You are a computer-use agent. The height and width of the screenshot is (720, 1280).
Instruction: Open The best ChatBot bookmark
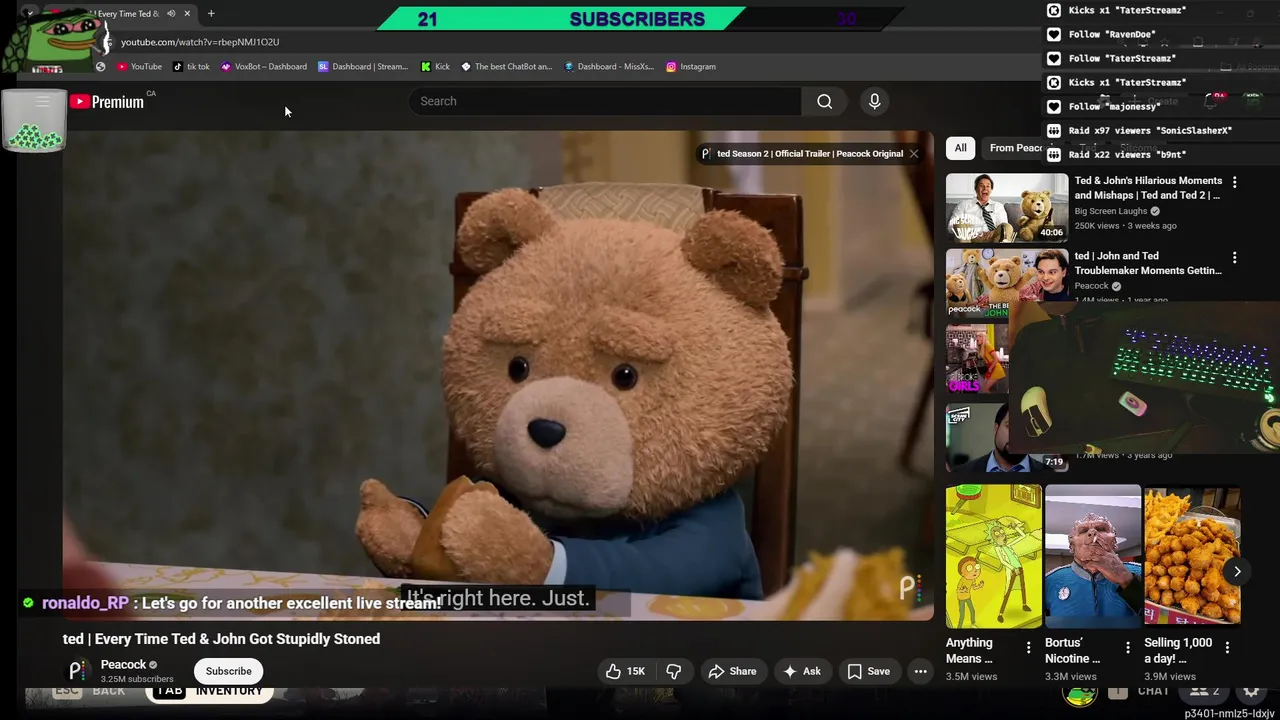[x=506, y=66]
